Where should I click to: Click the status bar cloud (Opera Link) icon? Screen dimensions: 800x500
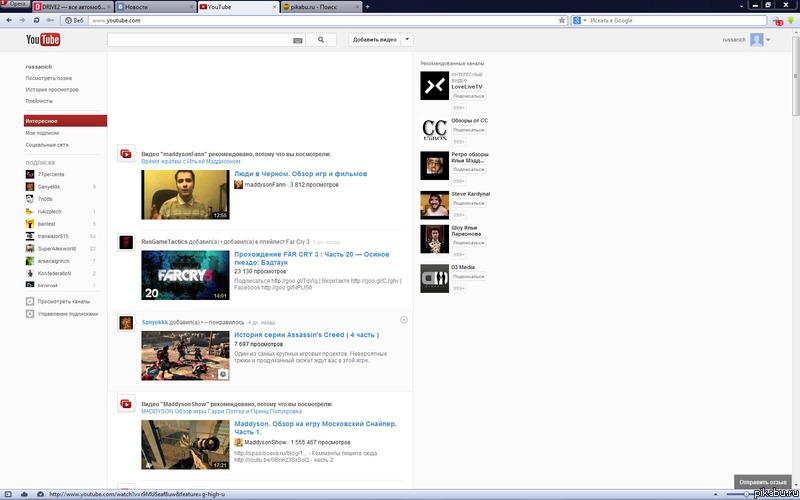(24, 494)
